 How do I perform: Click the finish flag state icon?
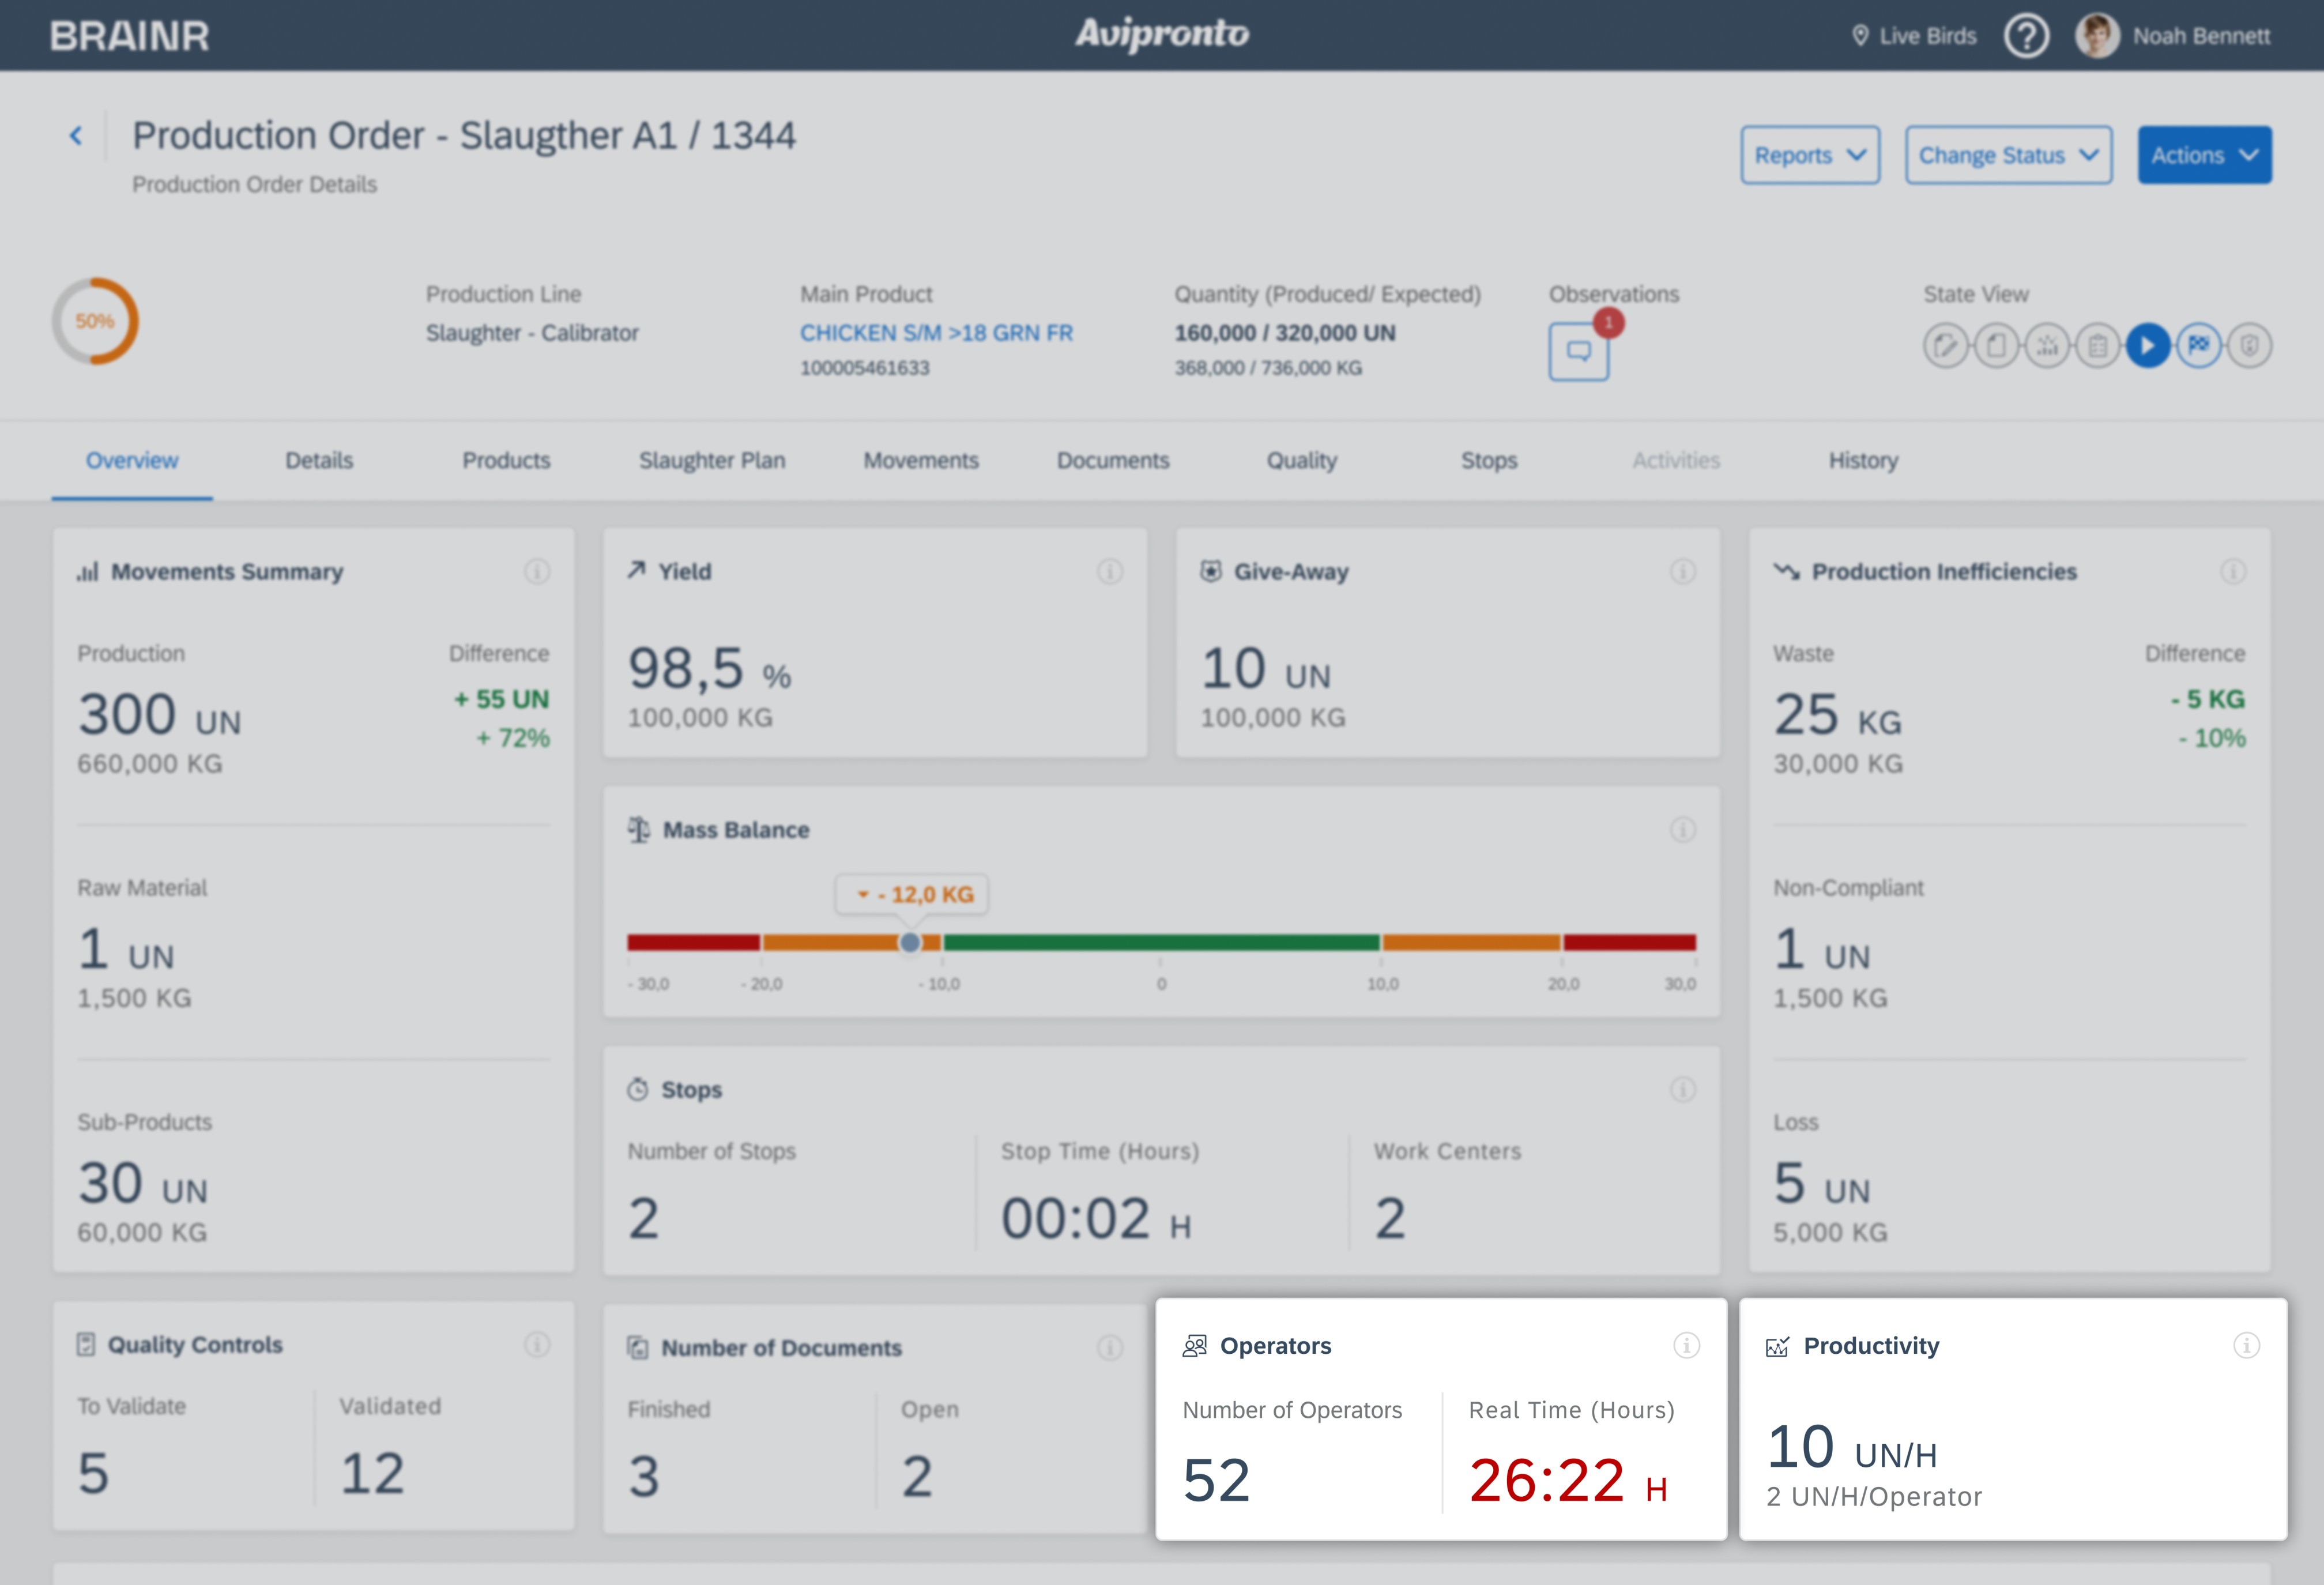pyautogui.click(x=2198, y=346)
